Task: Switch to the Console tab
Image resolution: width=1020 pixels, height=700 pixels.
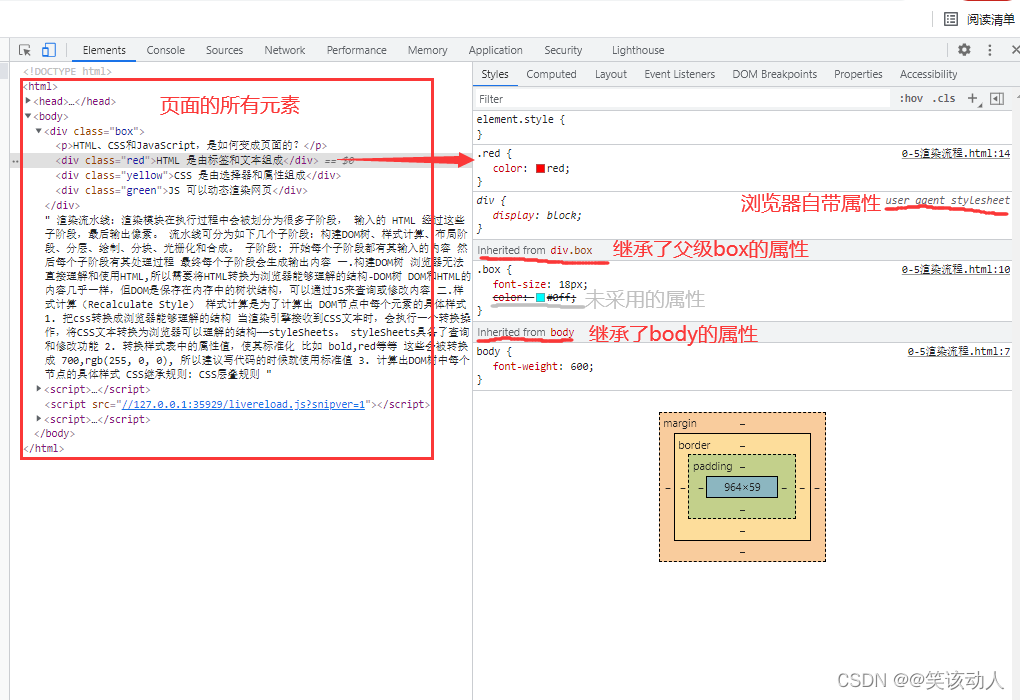Action: click(x=165, y=50)
